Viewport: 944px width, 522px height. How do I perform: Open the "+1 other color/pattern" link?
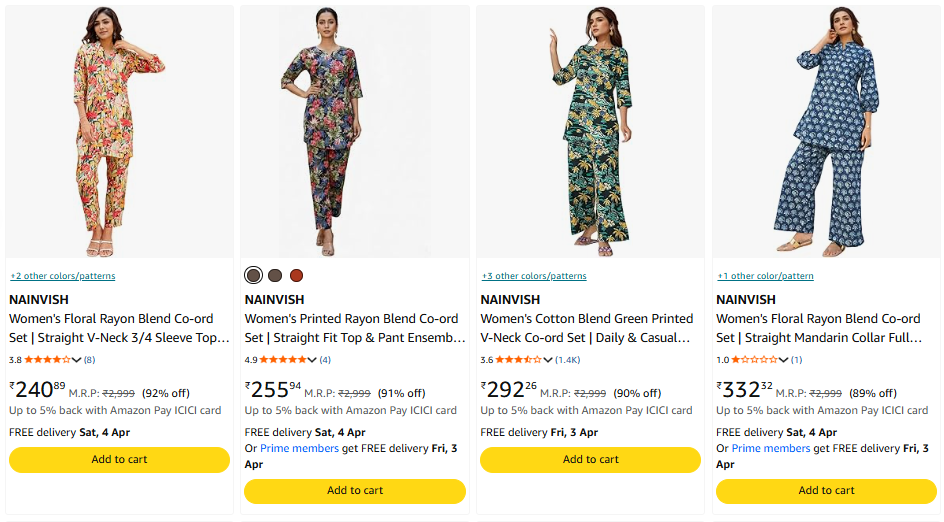point(765,276)
